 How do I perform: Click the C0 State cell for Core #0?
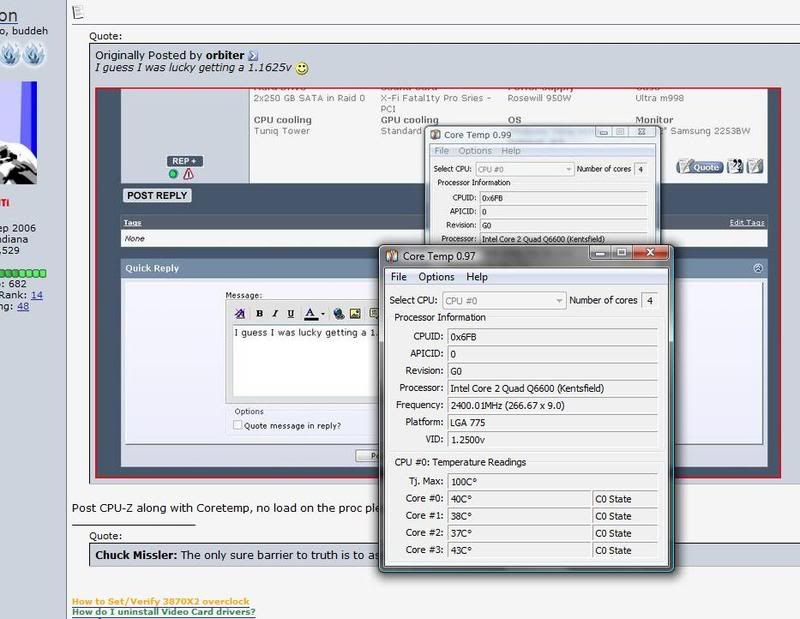click(625, 499)
